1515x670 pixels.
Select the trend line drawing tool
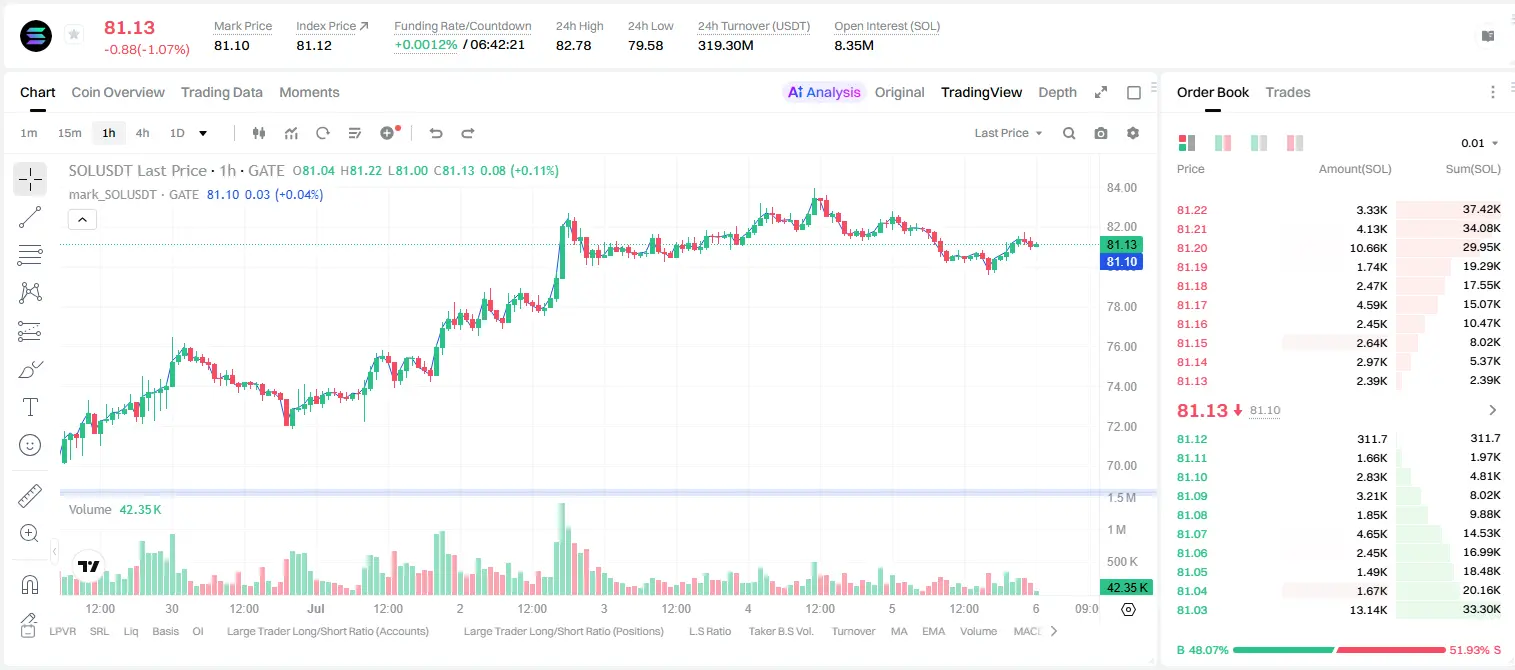(x=30, y=217)
